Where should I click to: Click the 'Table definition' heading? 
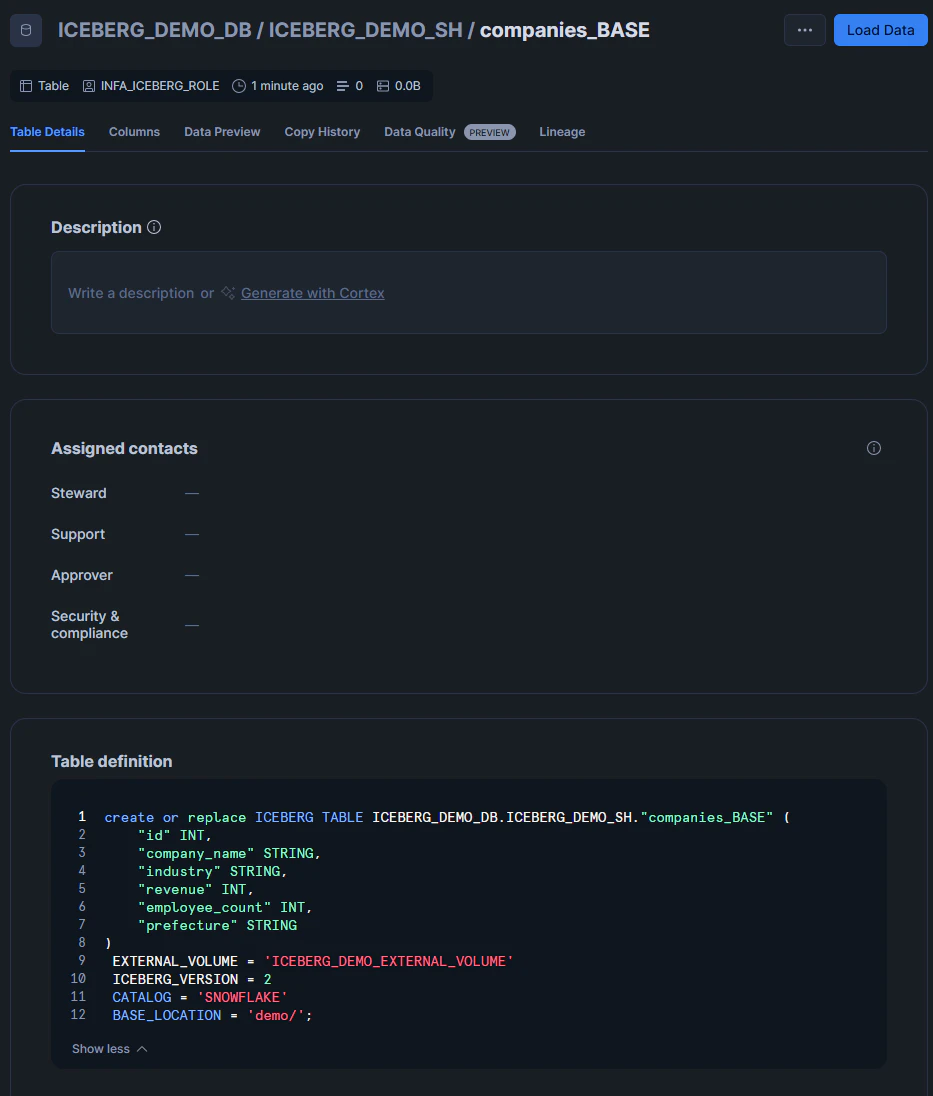112,761
